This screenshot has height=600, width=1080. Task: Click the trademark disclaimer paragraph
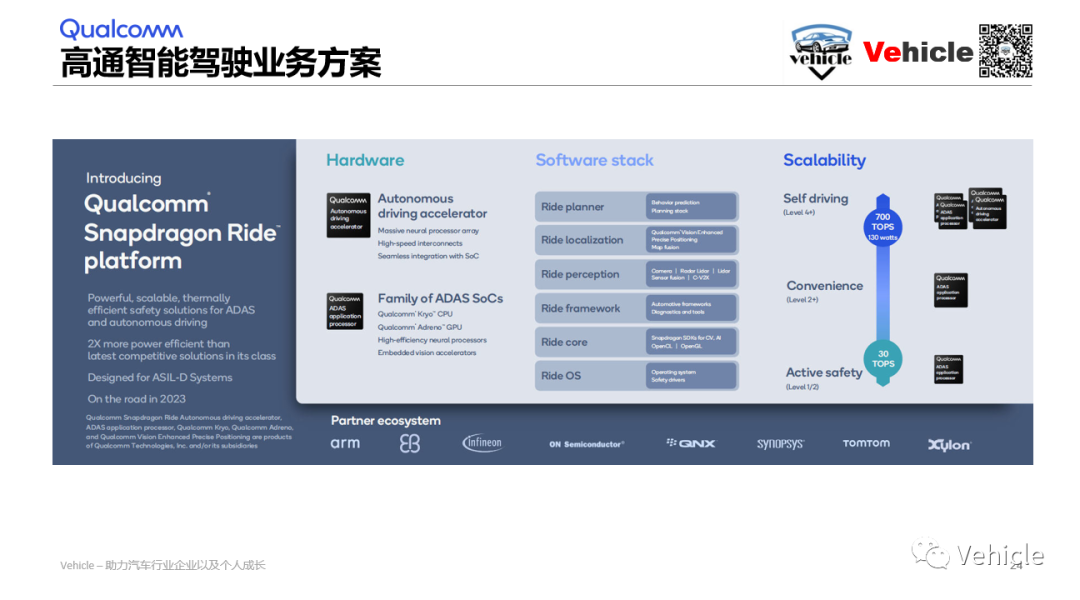(x=189, y=431)
